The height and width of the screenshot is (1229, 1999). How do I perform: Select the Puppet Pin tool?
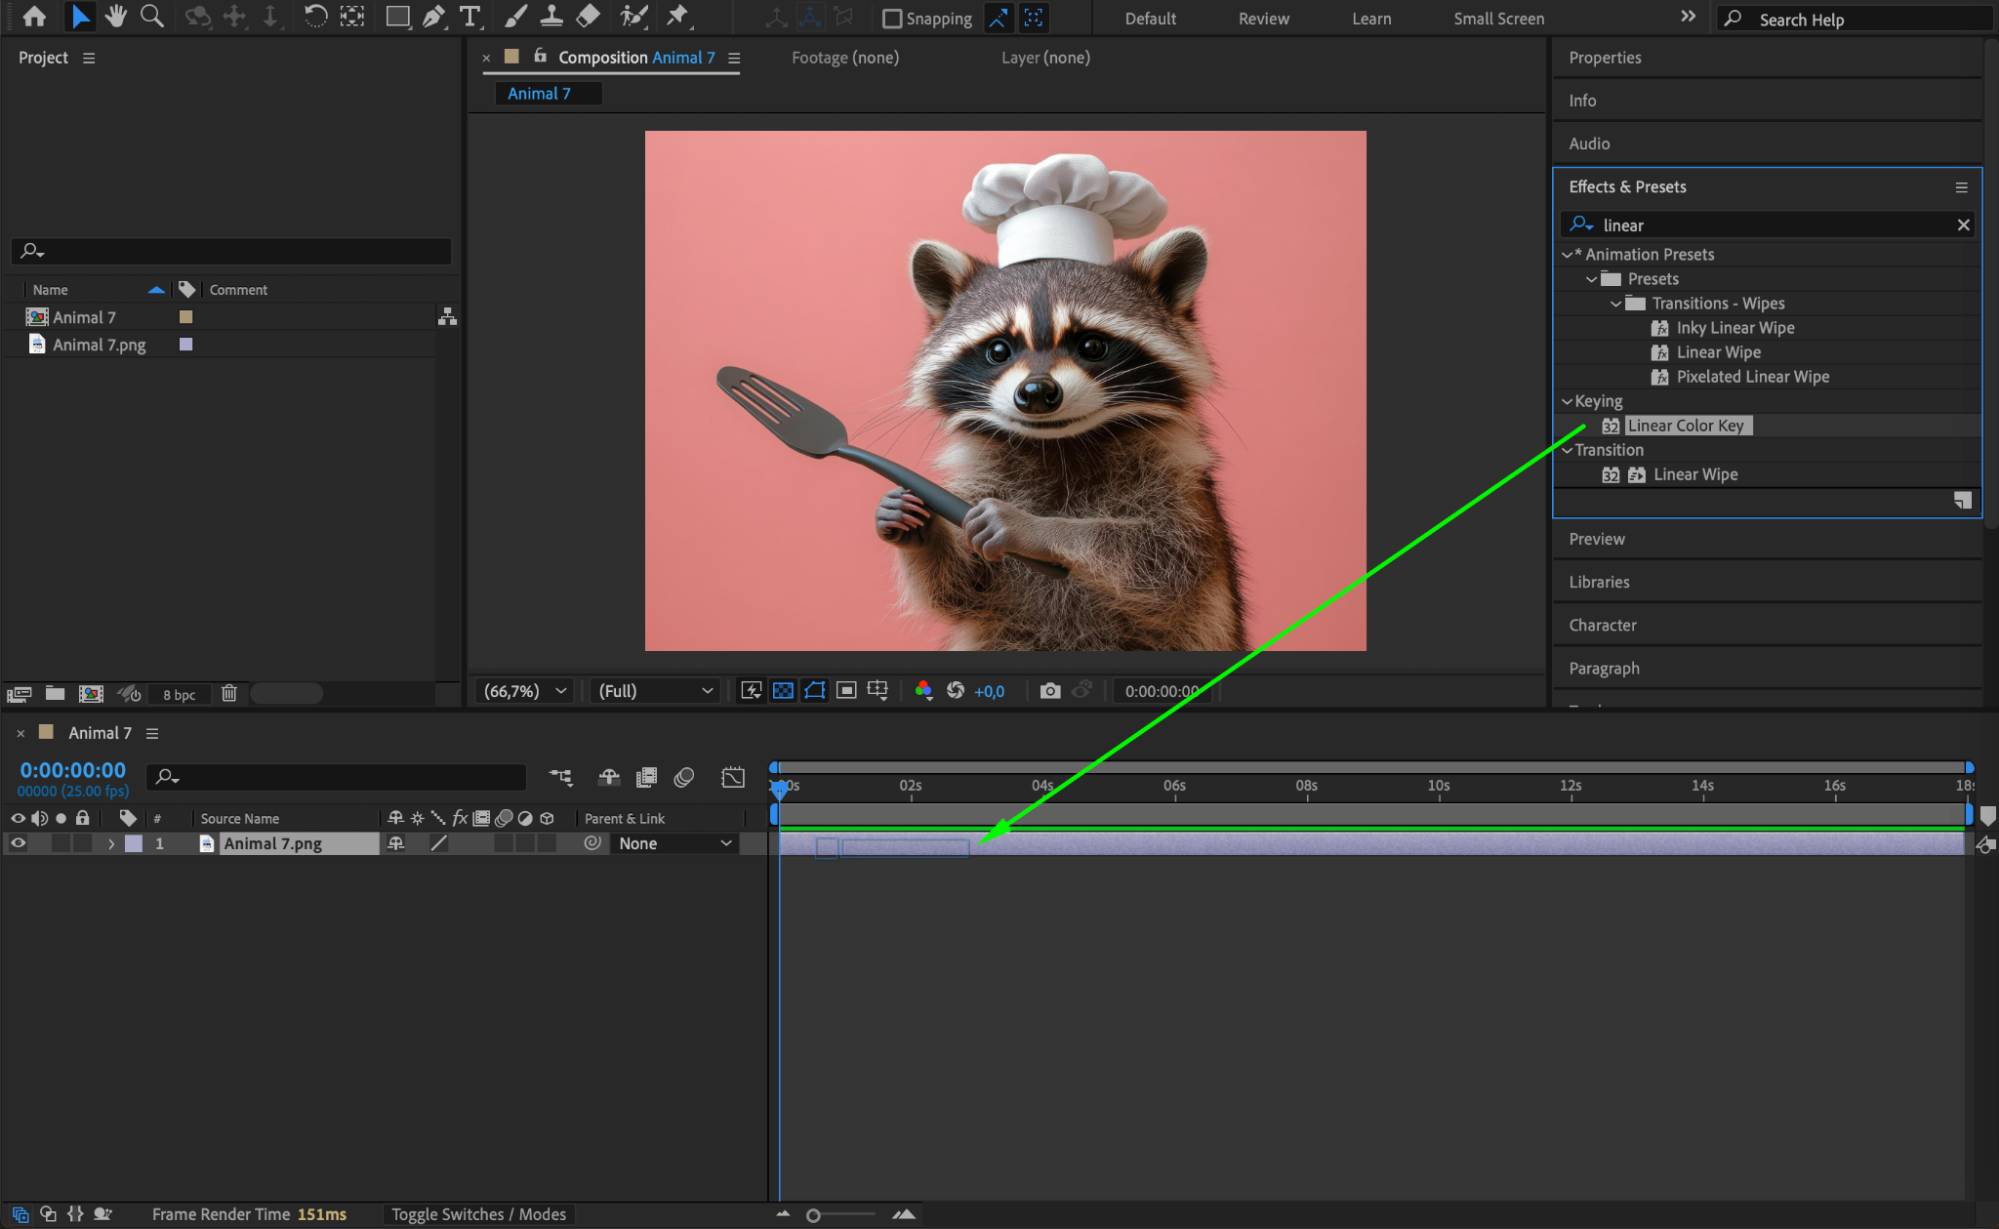tap(678, 16)
